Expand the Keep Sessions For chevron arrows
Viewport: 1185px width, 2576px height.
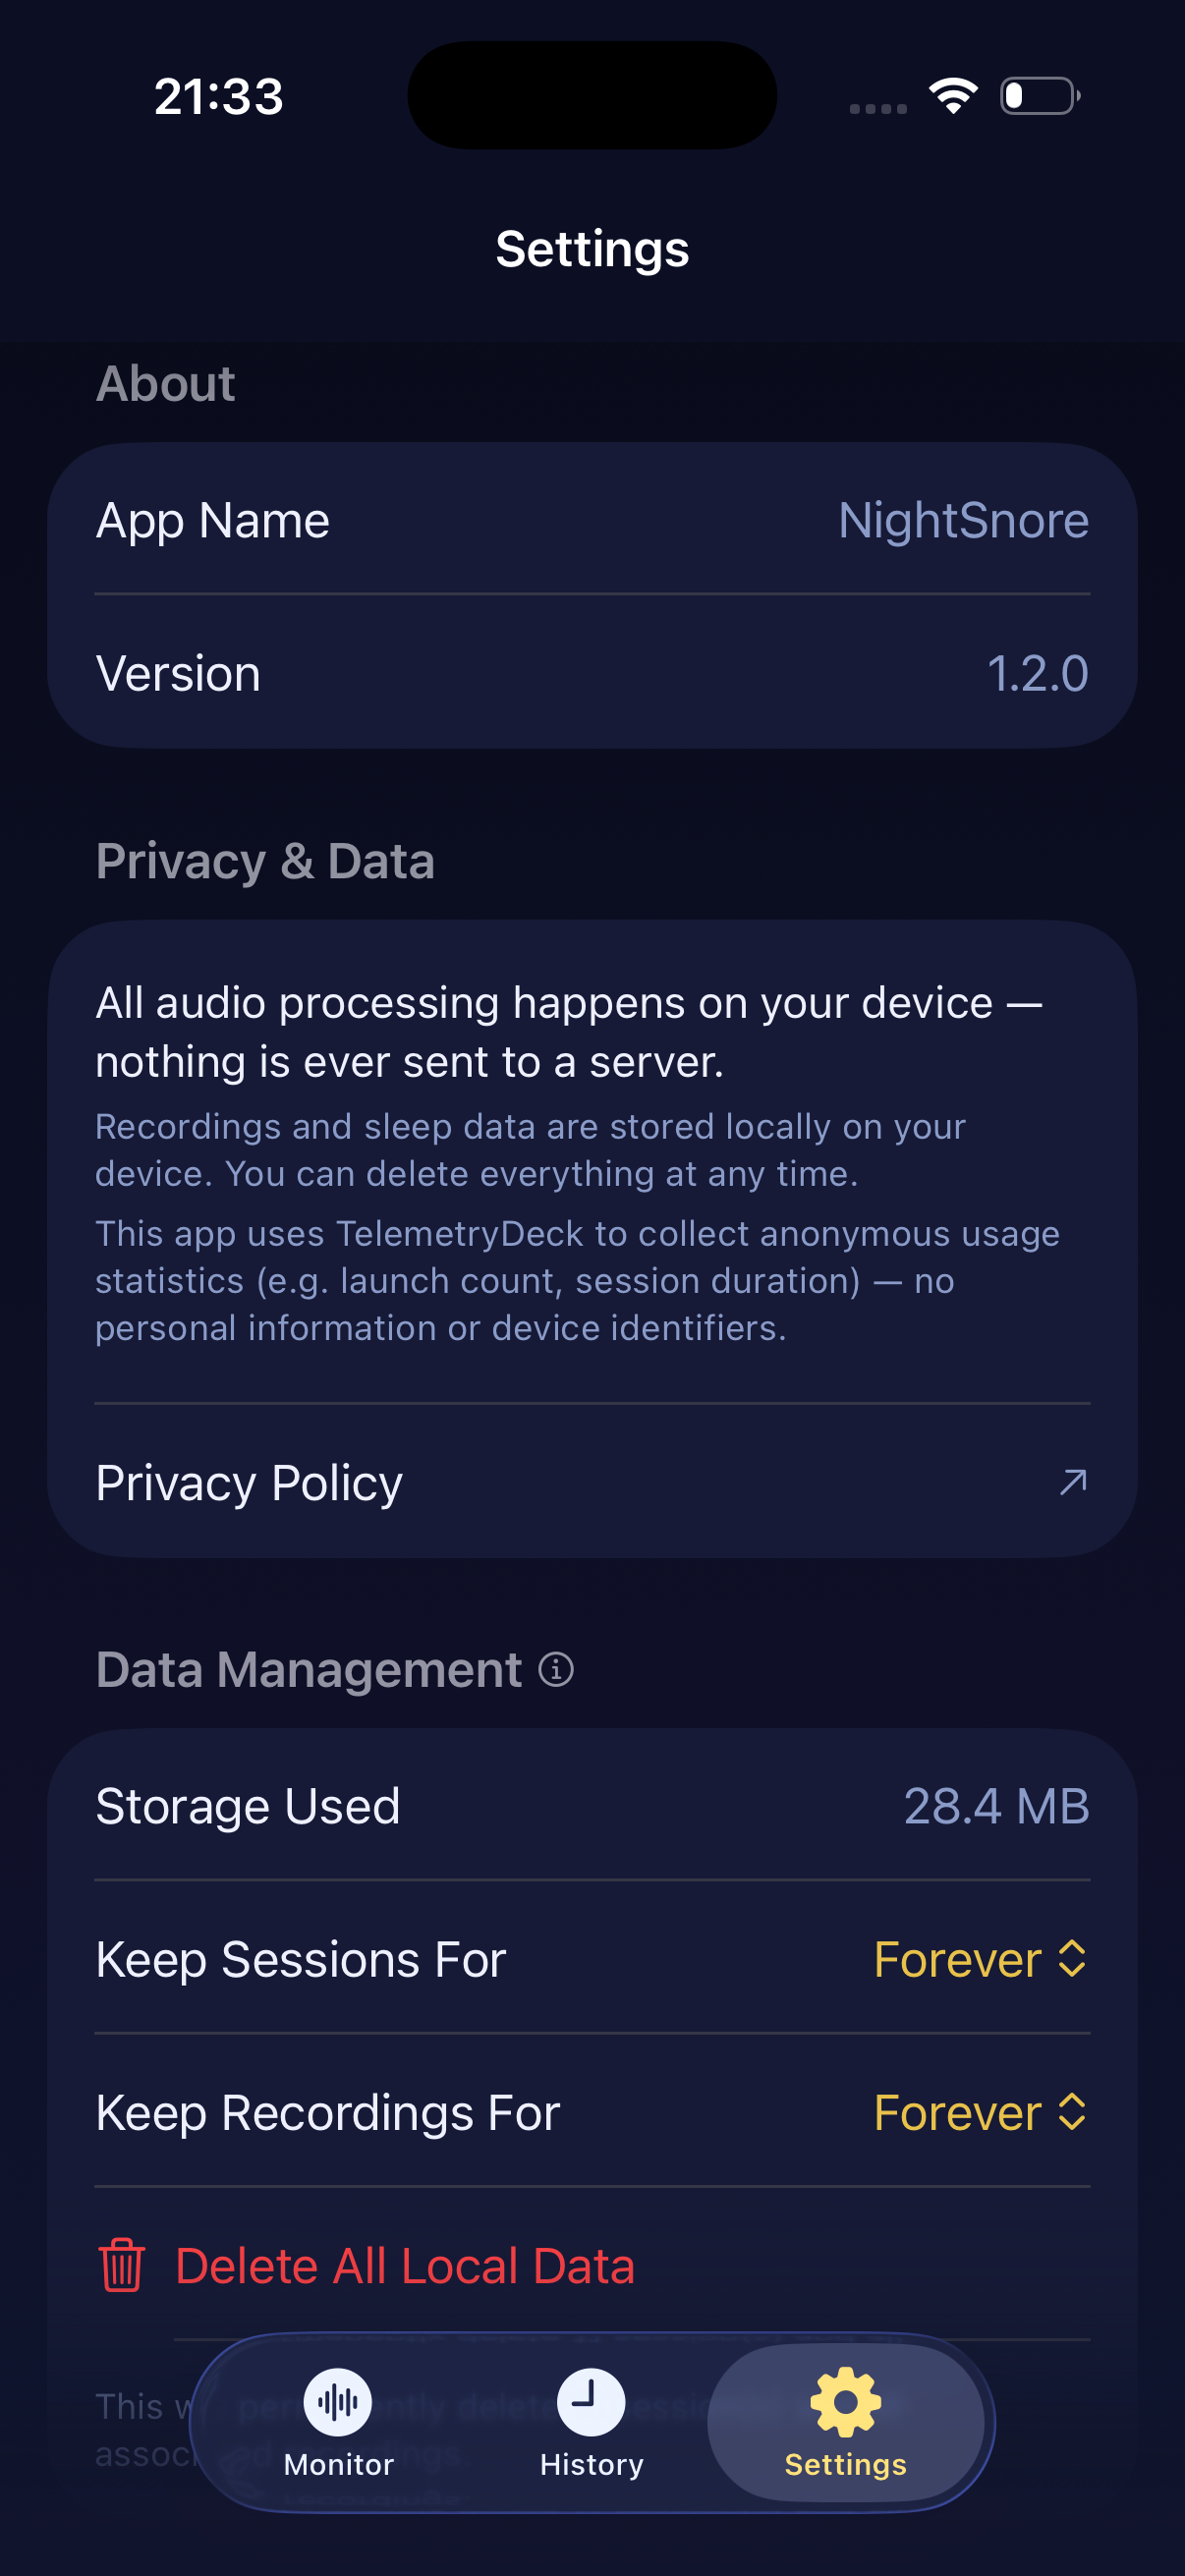(x=1072, y=1959)
